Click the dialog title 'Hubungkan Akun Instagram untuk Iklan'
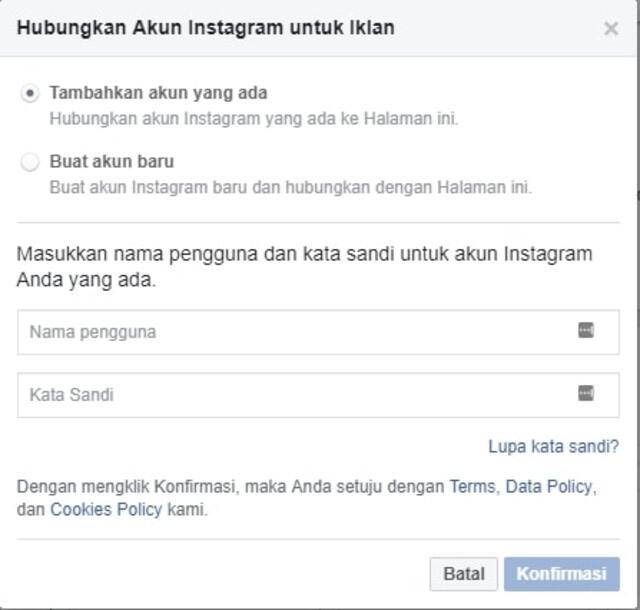 click(x=205, y=28)
